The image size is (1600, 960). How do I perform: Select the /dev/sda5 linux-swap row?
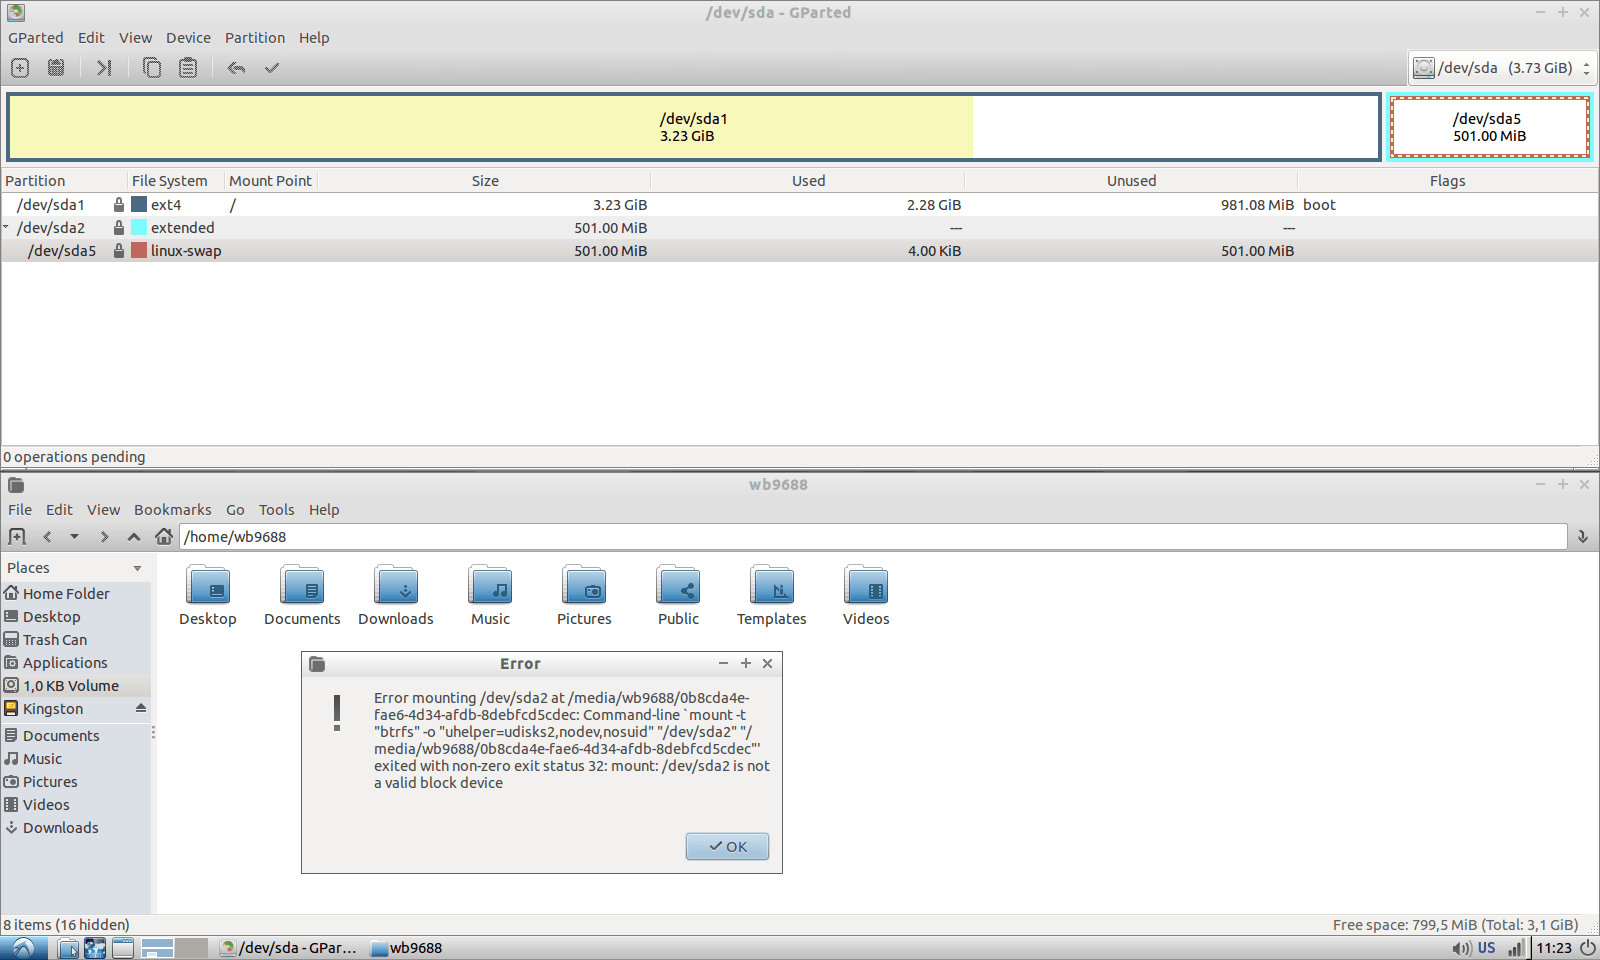pyautogui.click(x=800, y=251)
